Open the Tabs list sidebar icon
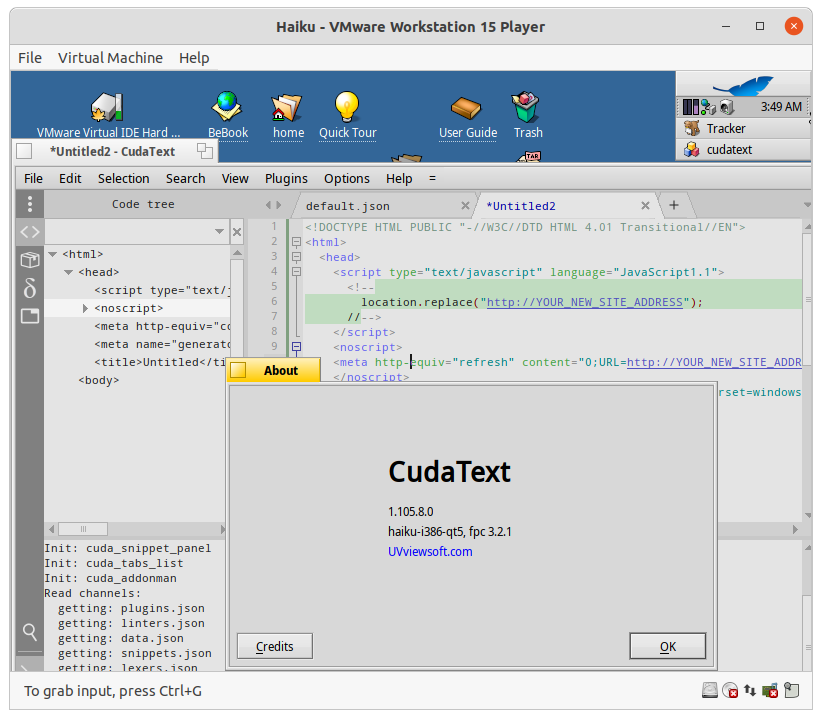Image resolution: width=822 pixels, height=719 pixels. [30, 317]
